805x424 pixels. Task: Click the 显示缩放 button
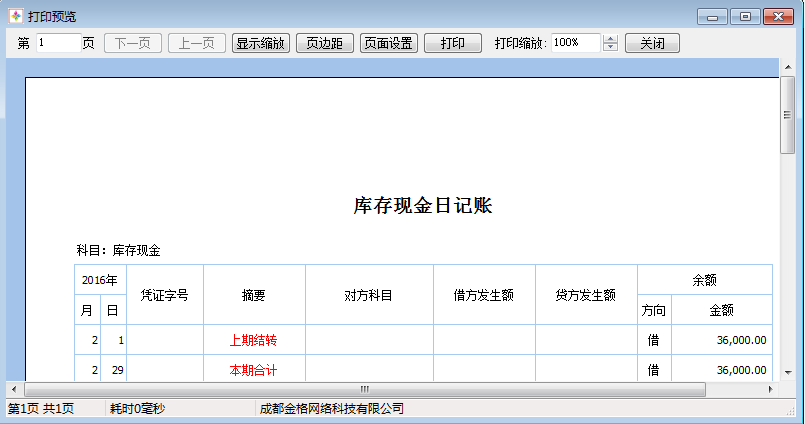tap(261, 43)
